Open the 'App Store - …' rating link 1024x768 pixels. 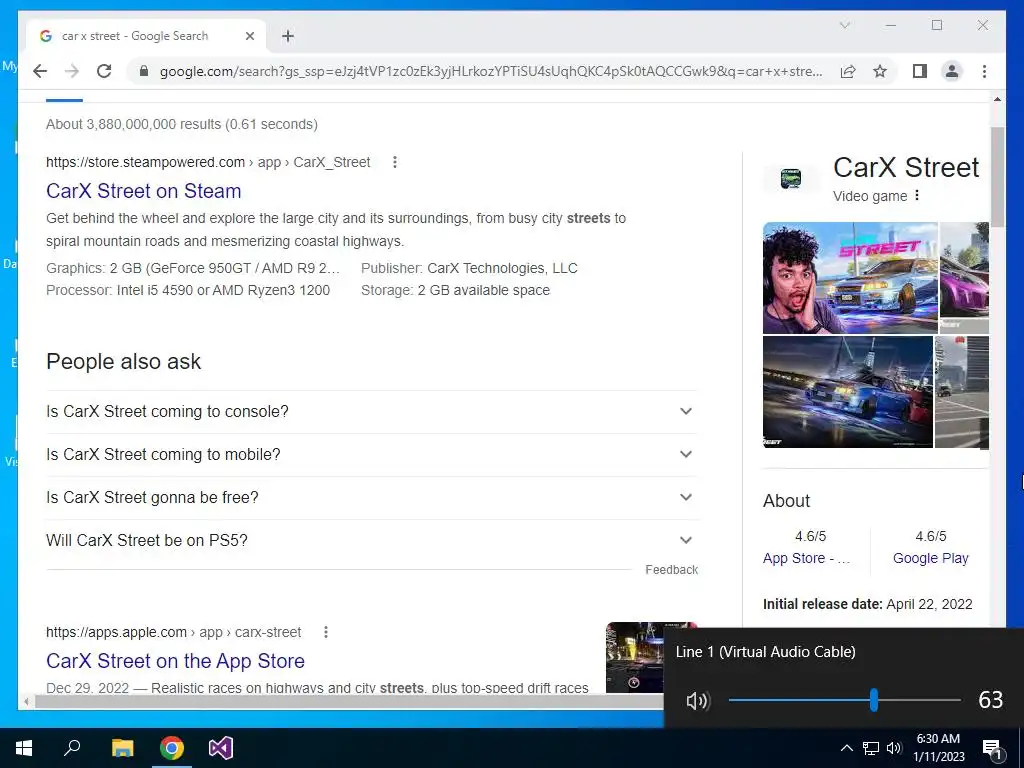click(807, 558)
